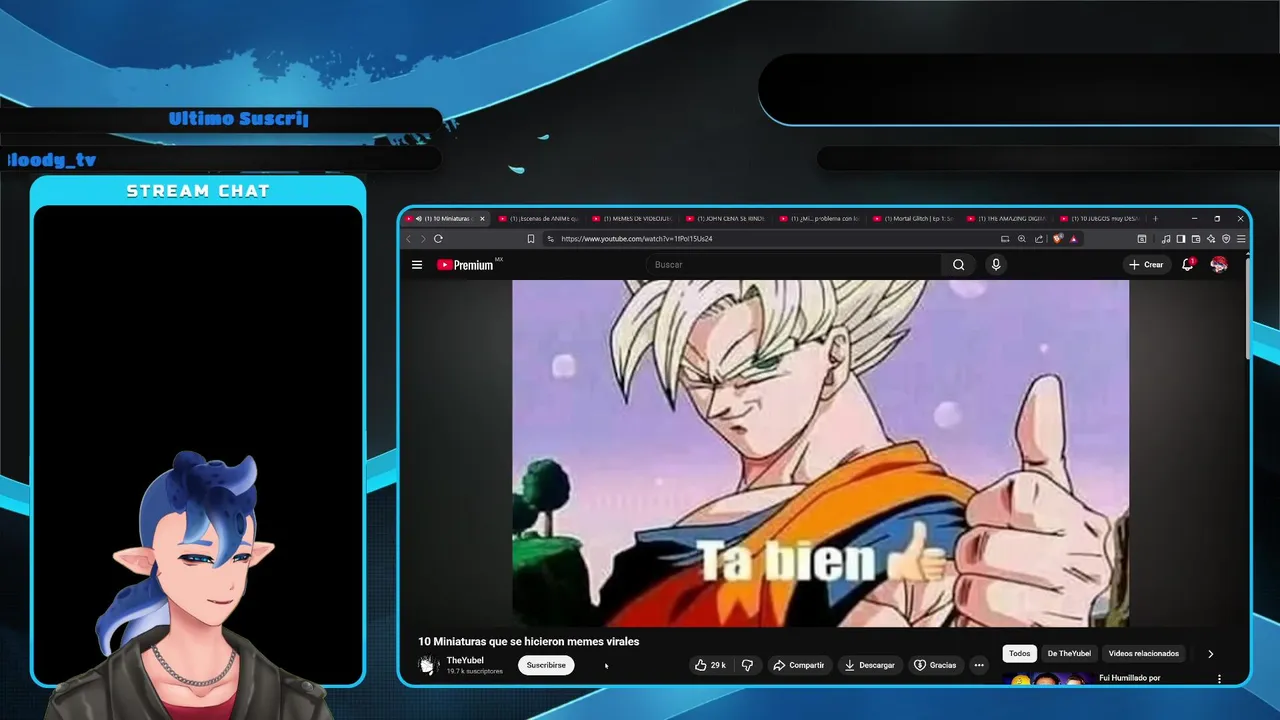Screen dimensions: 1280x720
Task: Click the YouTube Buscar search field
Action: pyautogui.click(x=795, y=265)
